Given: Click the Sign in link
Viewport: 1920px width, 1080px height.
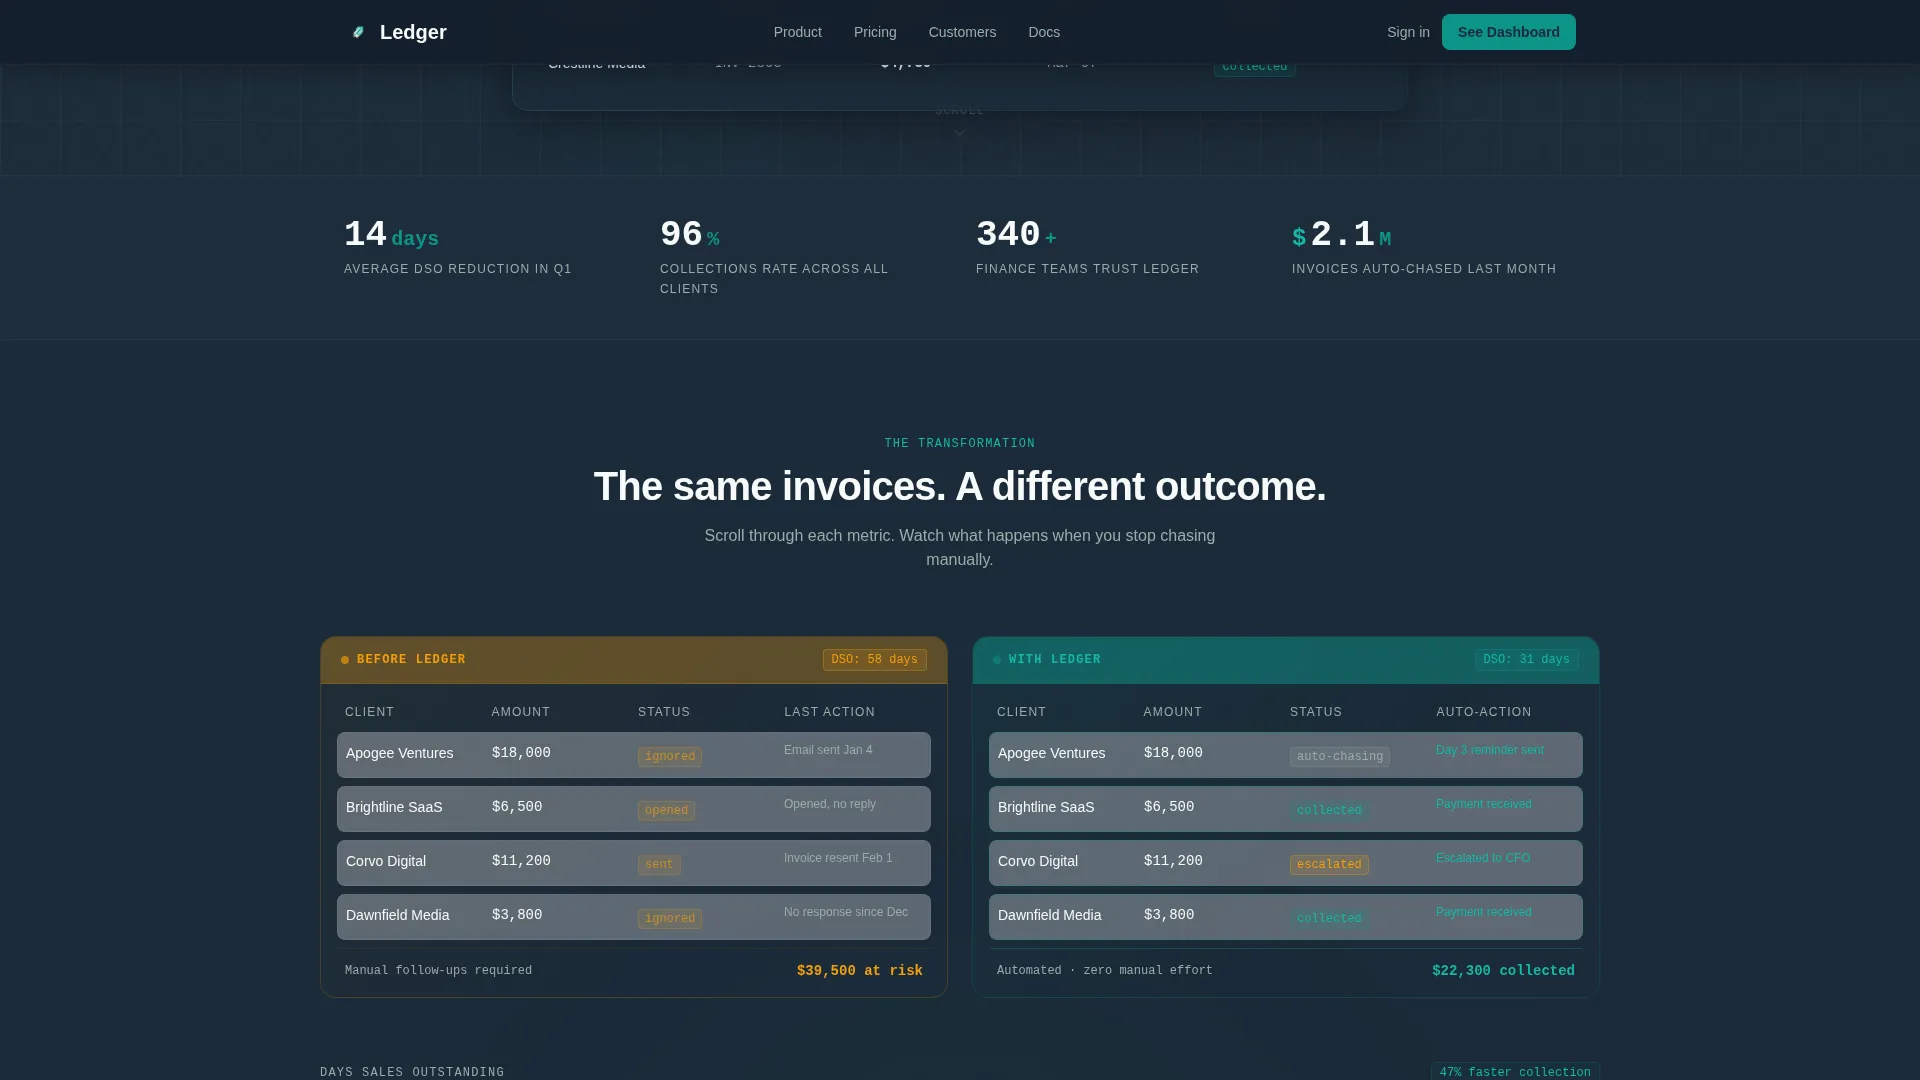Looking at the screenshot, I should click(1408, 32).
